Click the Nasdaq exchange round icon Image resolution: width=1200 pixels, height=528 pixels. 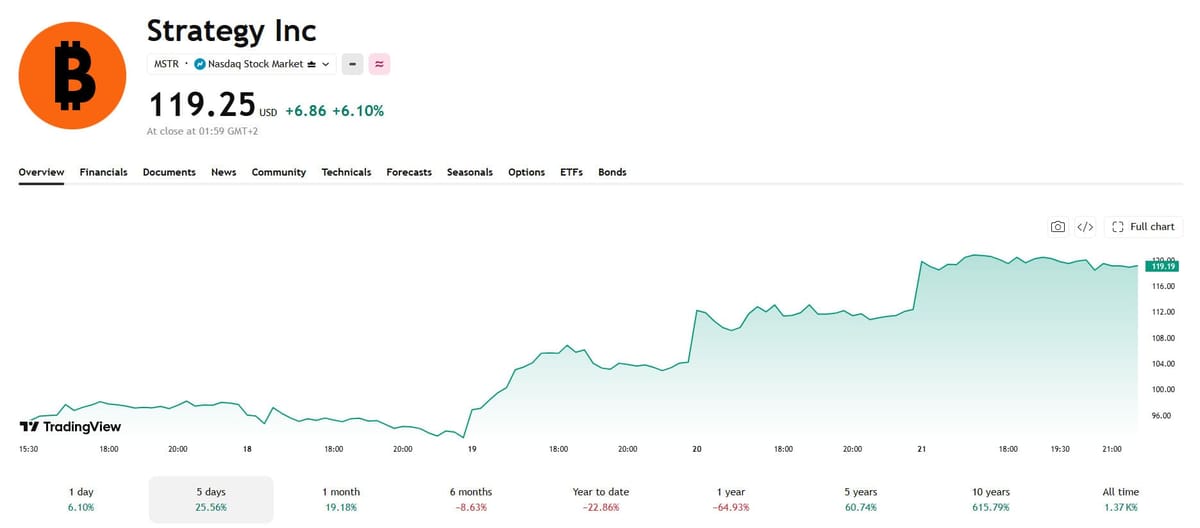199,64
